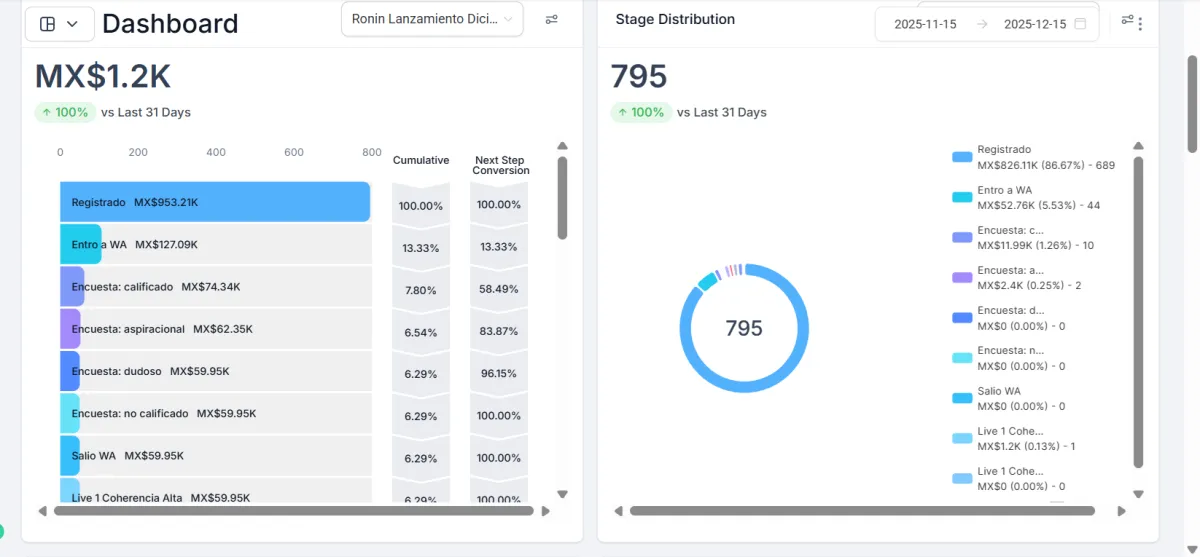Expand Ronin Lanzamiento pipeline dropdown

[432, 19]
